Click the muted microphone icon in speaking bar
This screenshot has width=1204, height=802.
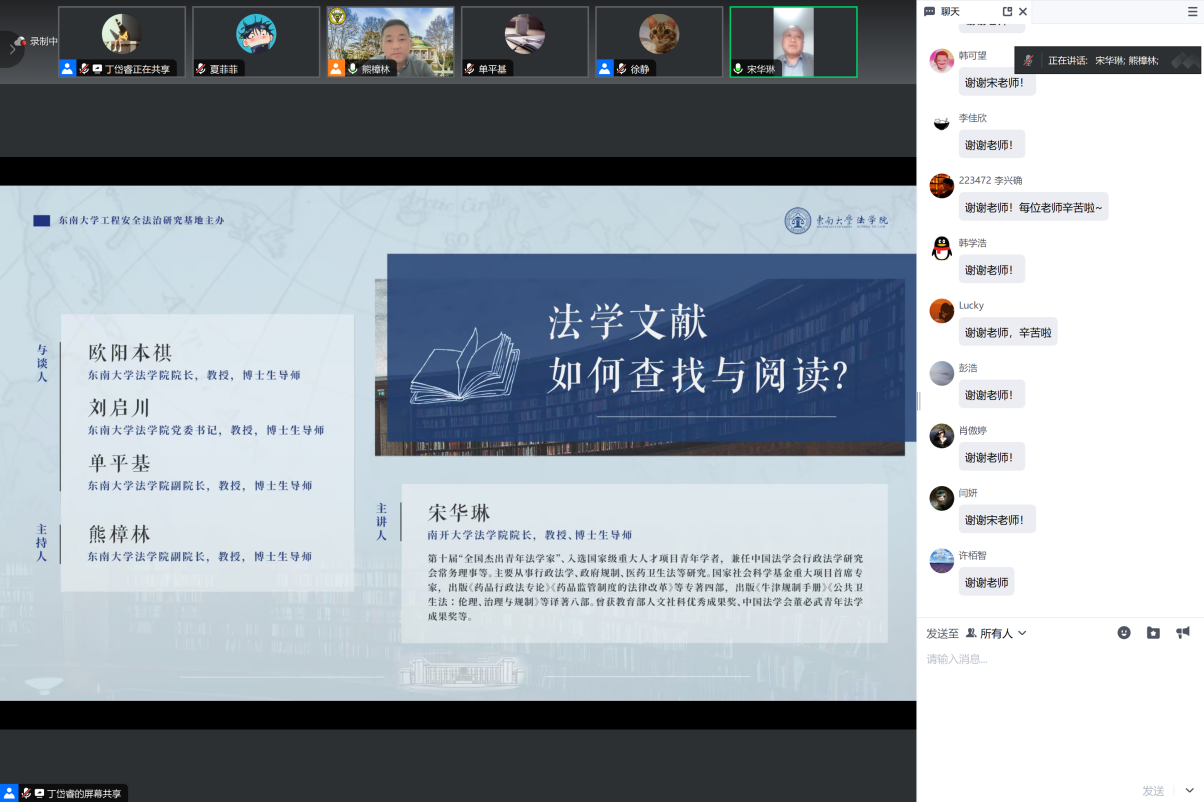click(1028, 60)
